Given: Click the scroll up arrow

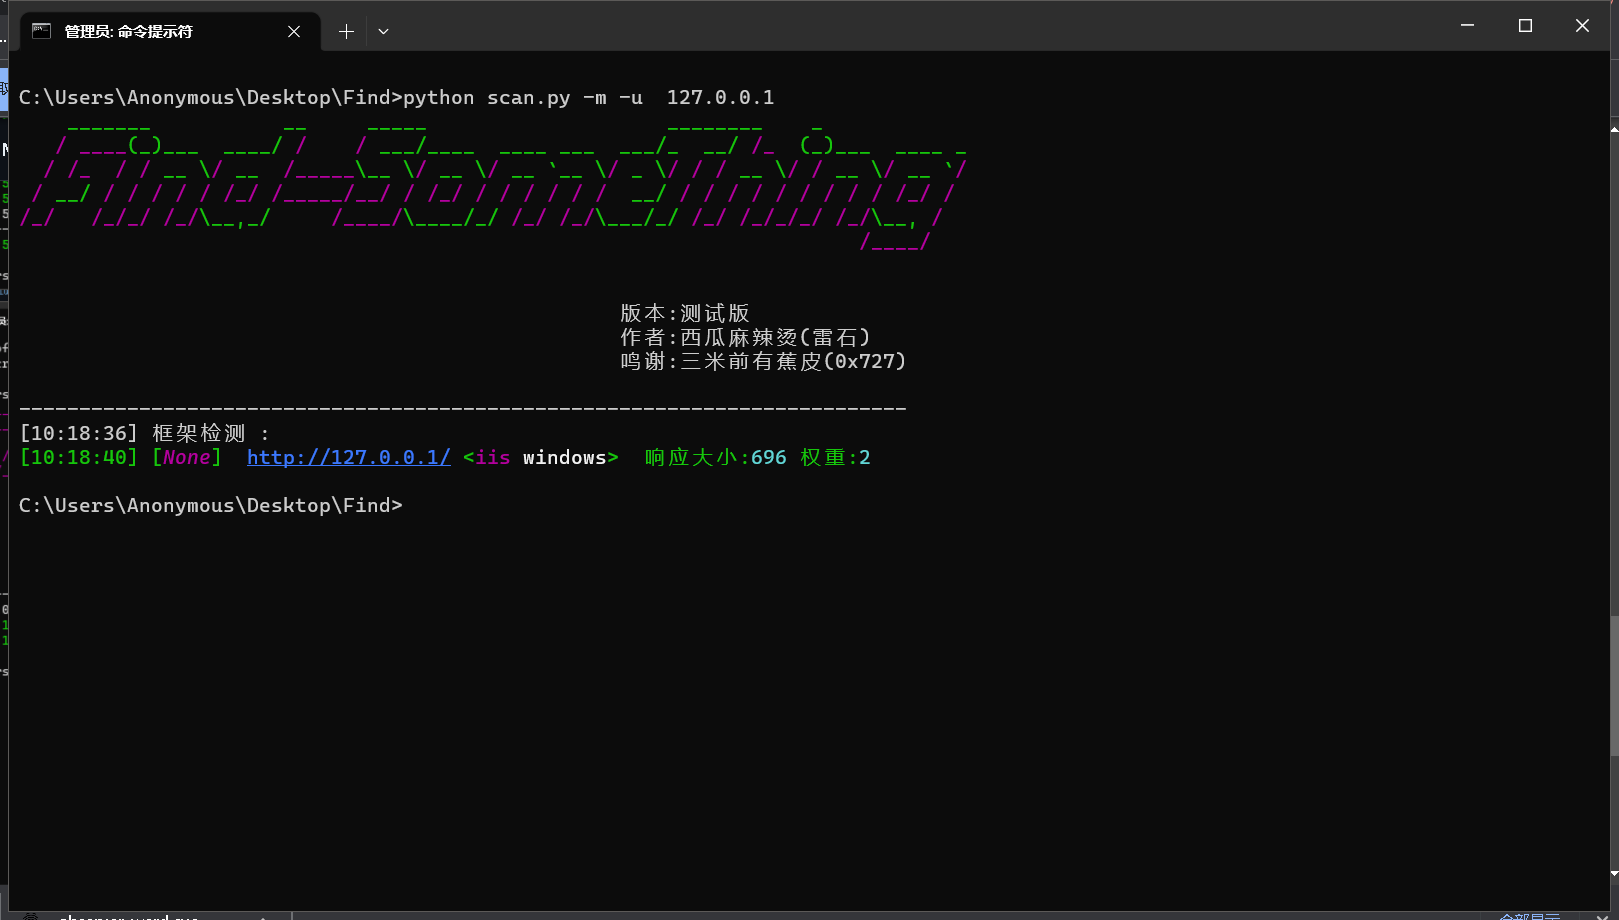Looking at the screenshot, I should tap(1614, 130).
